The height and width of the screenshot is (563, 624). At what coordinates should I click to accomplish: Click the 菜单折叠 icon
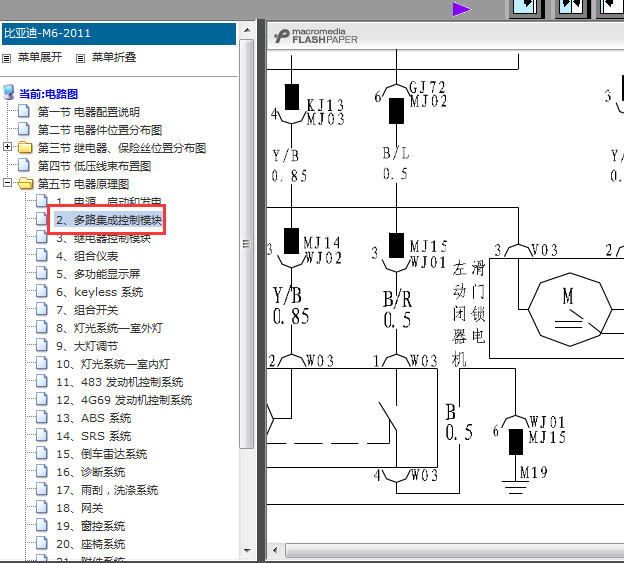[x=80, y=58]
